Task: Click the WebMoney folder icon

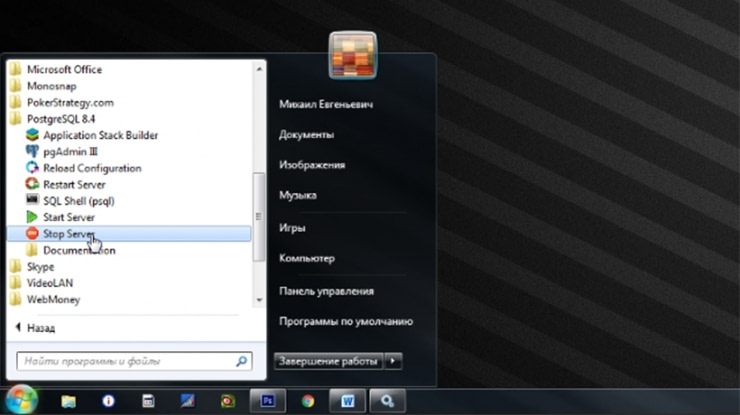Action: (x=16, y=299)
